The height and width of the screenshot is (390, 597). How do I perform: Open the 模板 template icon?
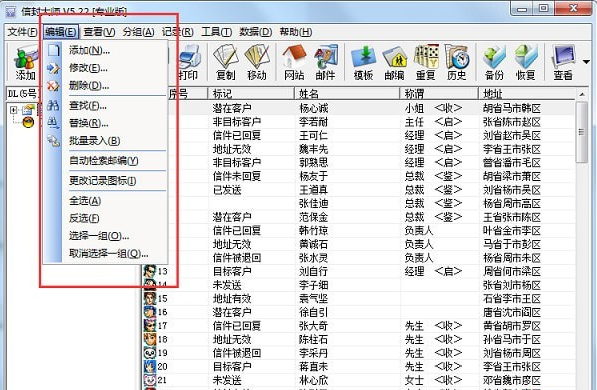[364, 62]
